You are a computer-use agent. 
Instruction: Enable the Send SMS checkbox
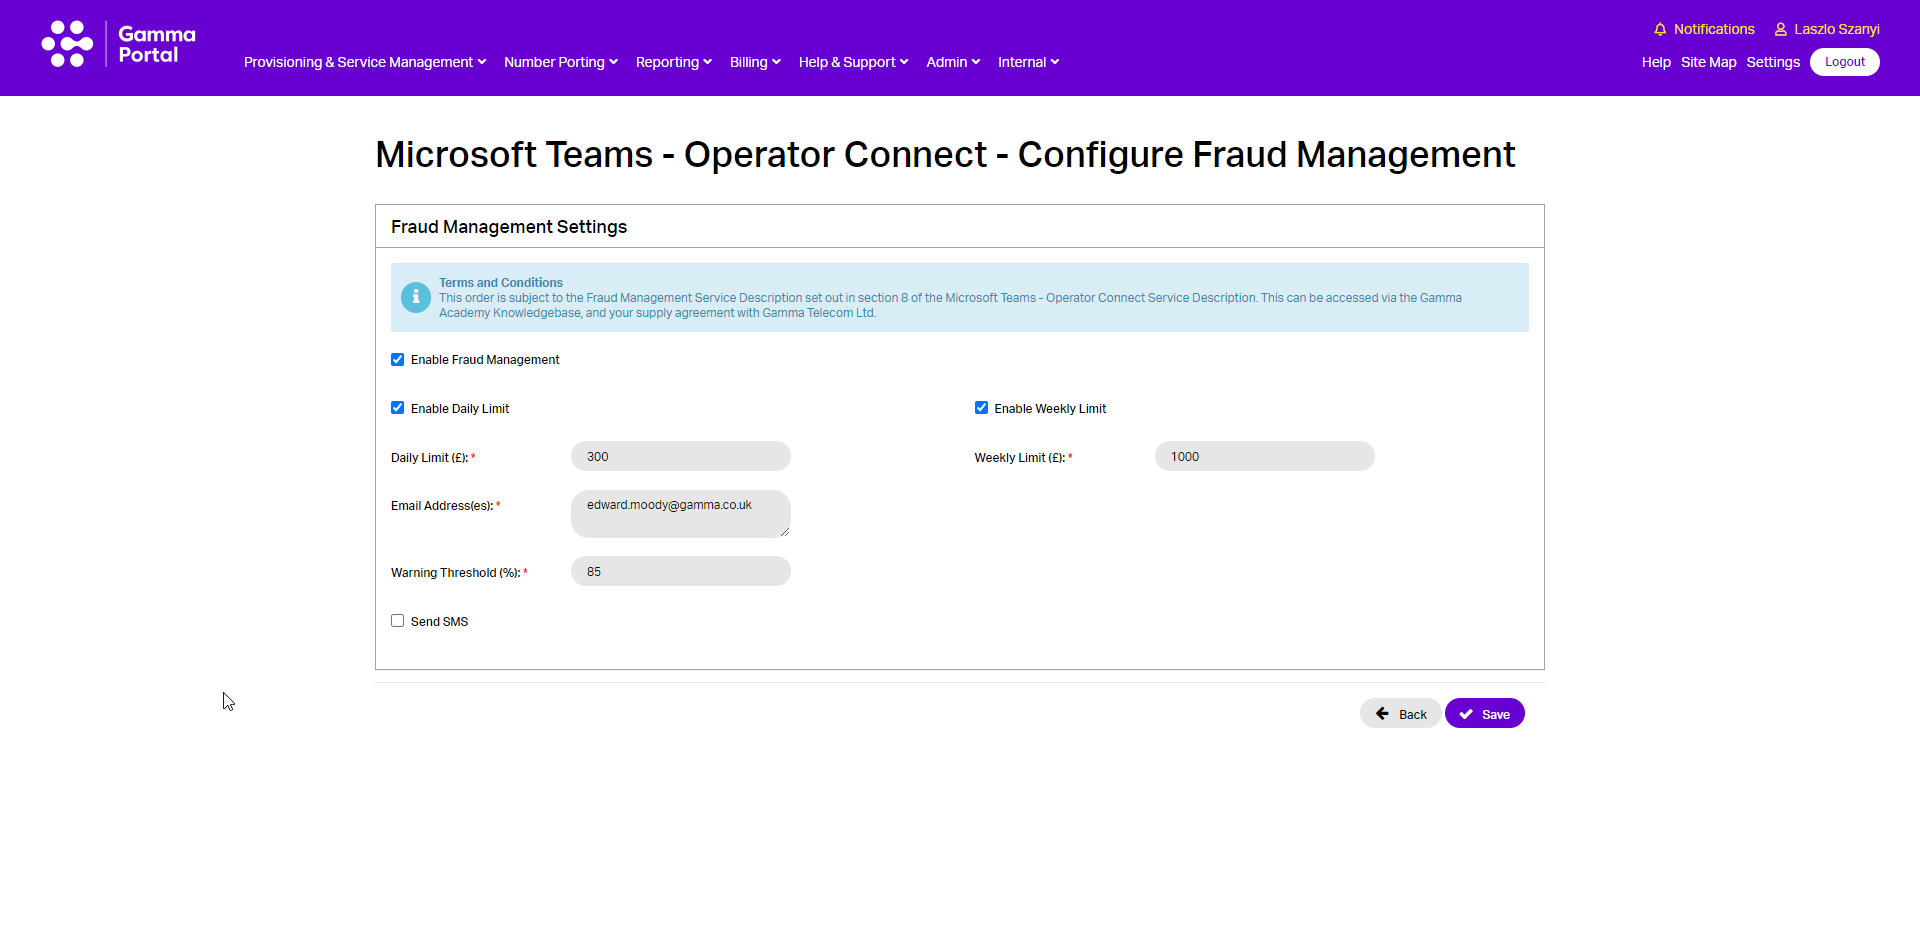[398, 621]
